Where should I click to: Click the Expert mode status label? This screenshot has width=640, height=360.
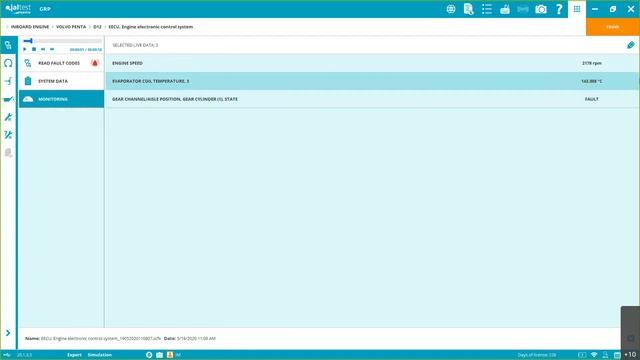(x=74, y=355)
